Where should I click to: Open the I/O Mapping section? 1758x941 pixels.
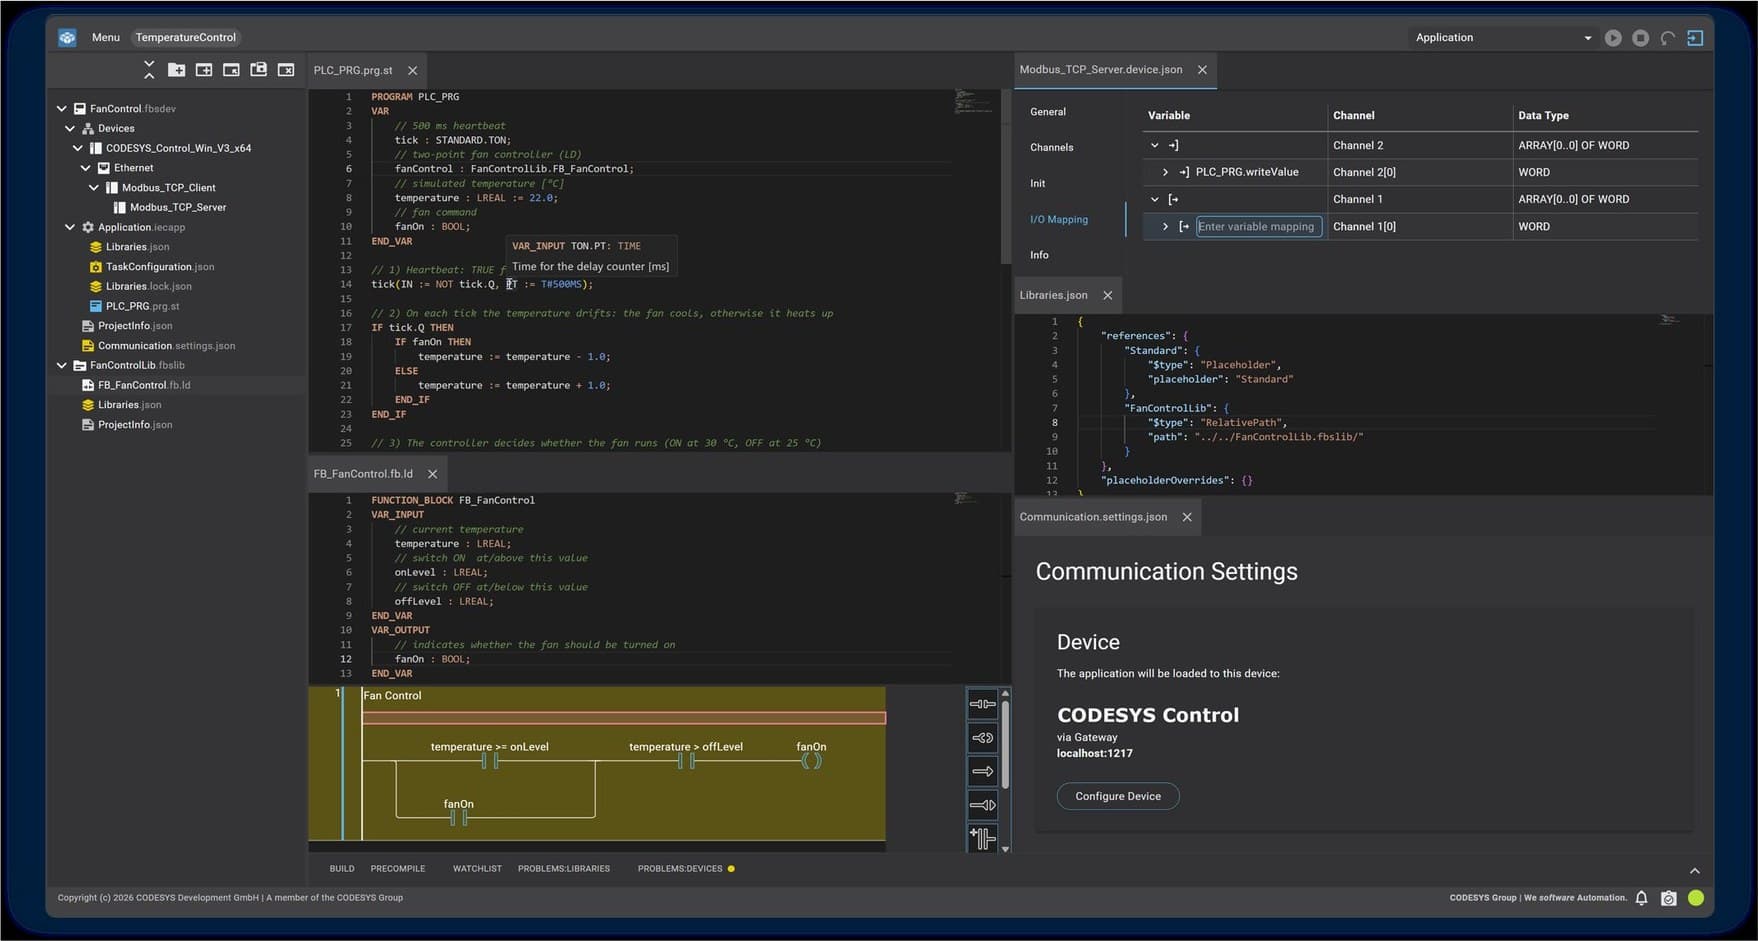pyautogui.click(x=1058, y=219)
